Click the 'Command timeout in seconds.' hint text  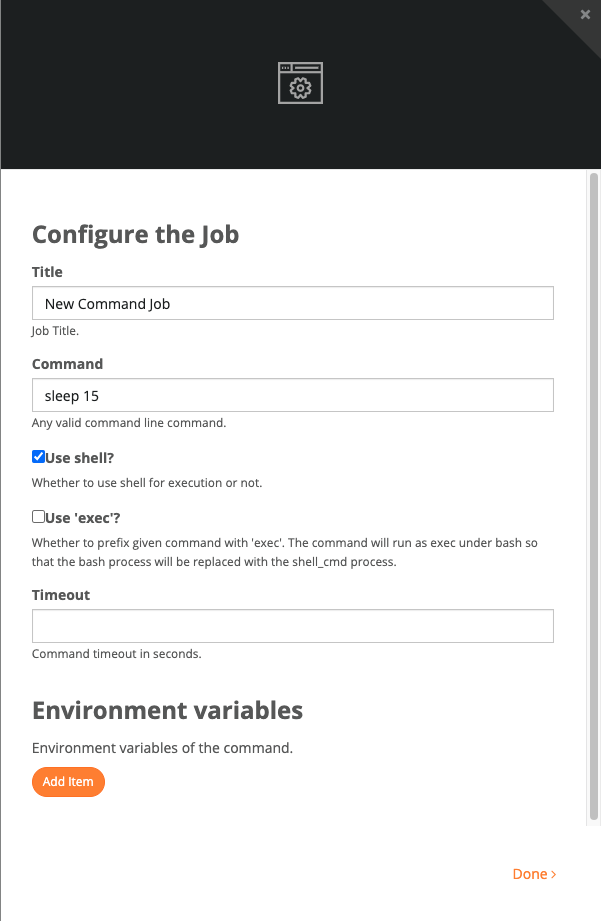117,654
